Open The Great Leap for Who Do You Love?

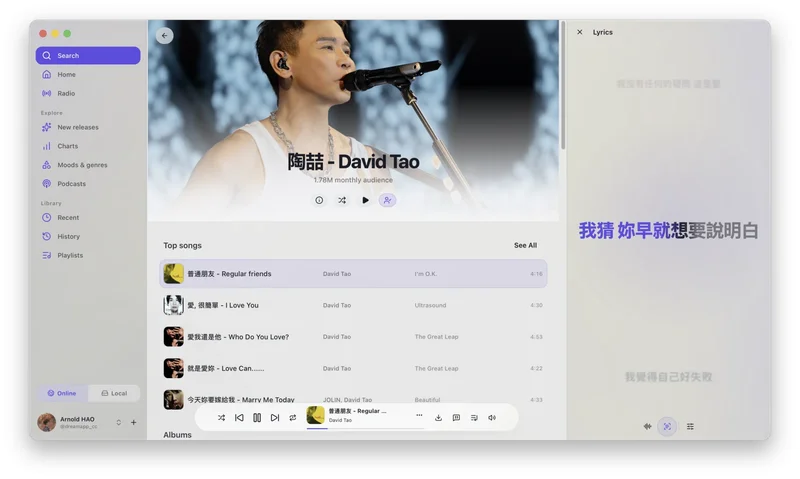click(436, 337)
